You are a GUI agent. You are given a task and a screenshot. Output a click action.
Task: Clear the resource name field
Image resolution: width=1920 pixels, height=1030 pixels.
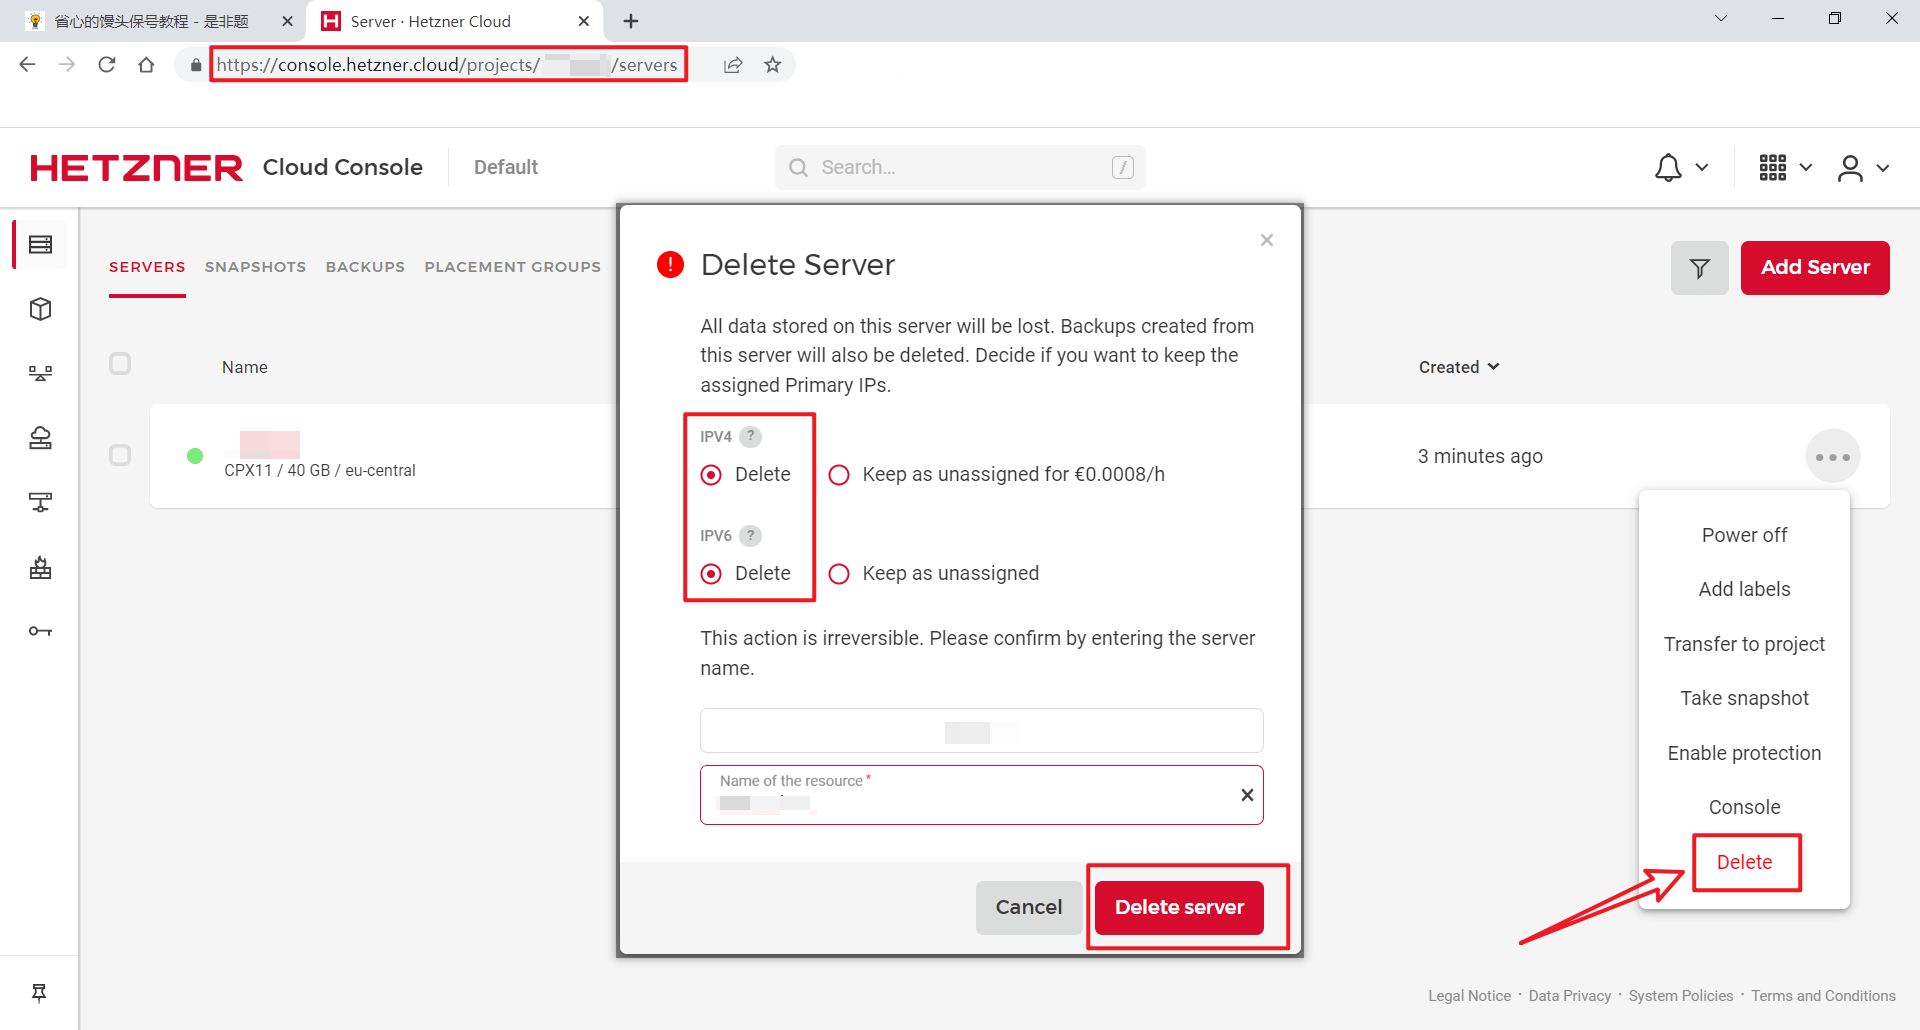1247,795
